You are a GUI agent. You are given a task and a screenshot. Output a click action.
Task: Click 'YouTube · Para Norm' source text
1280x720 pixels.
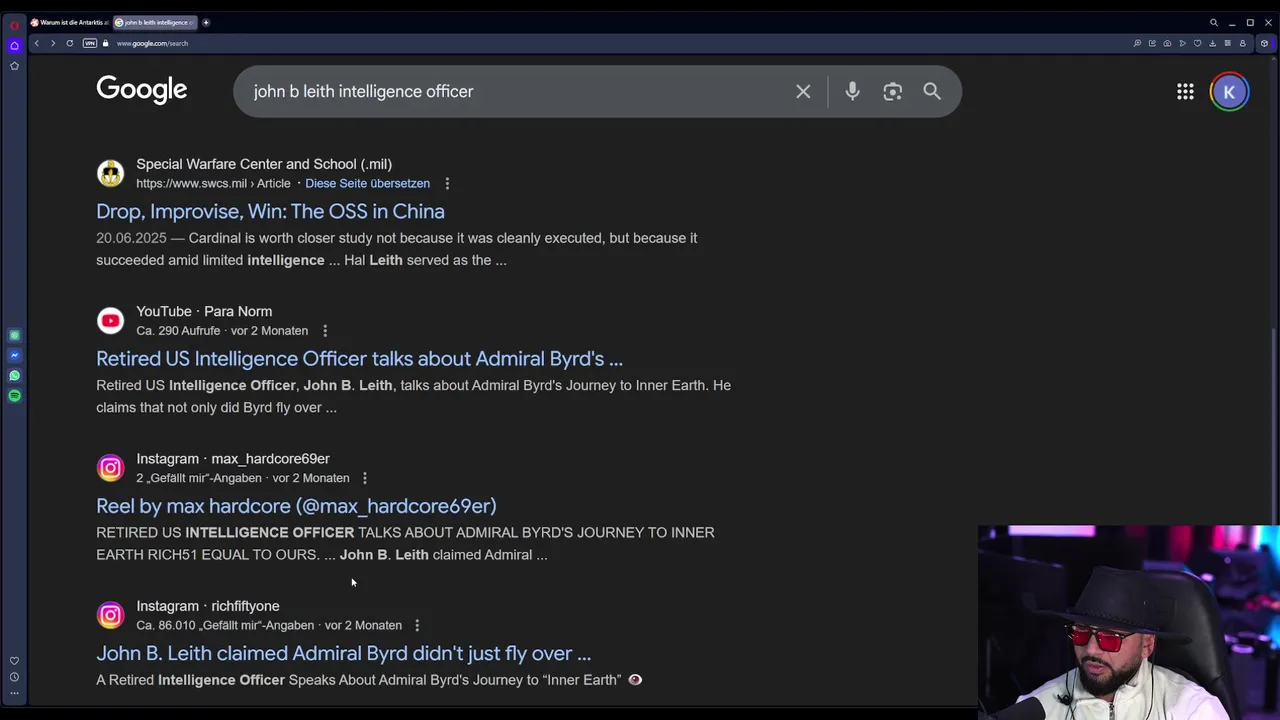(x=204, y=311)
